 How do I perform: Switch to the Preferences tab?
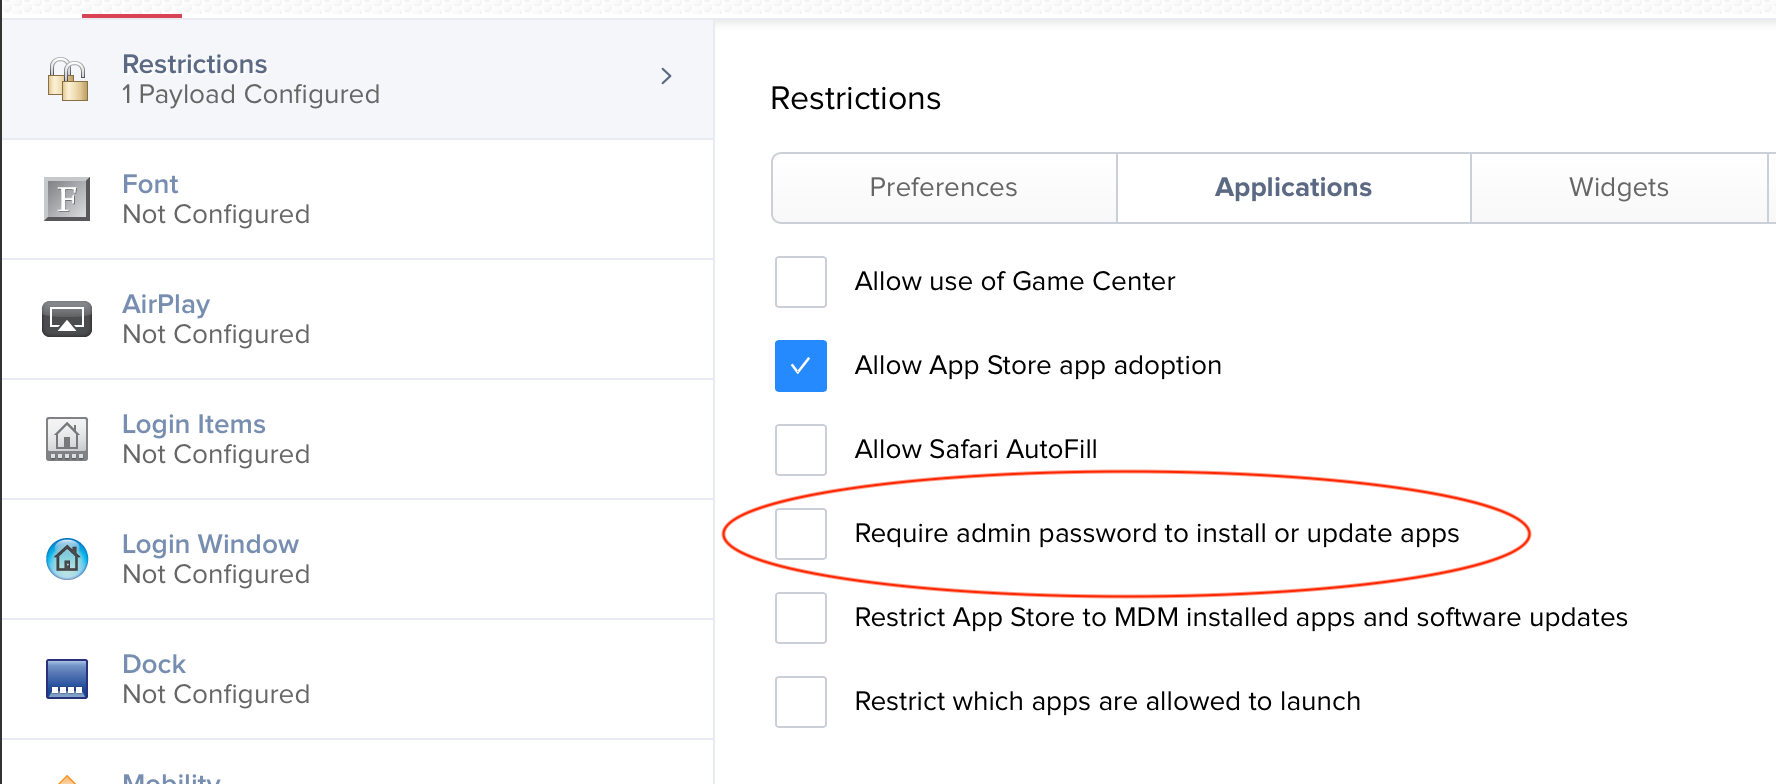[x=944, y=188]
